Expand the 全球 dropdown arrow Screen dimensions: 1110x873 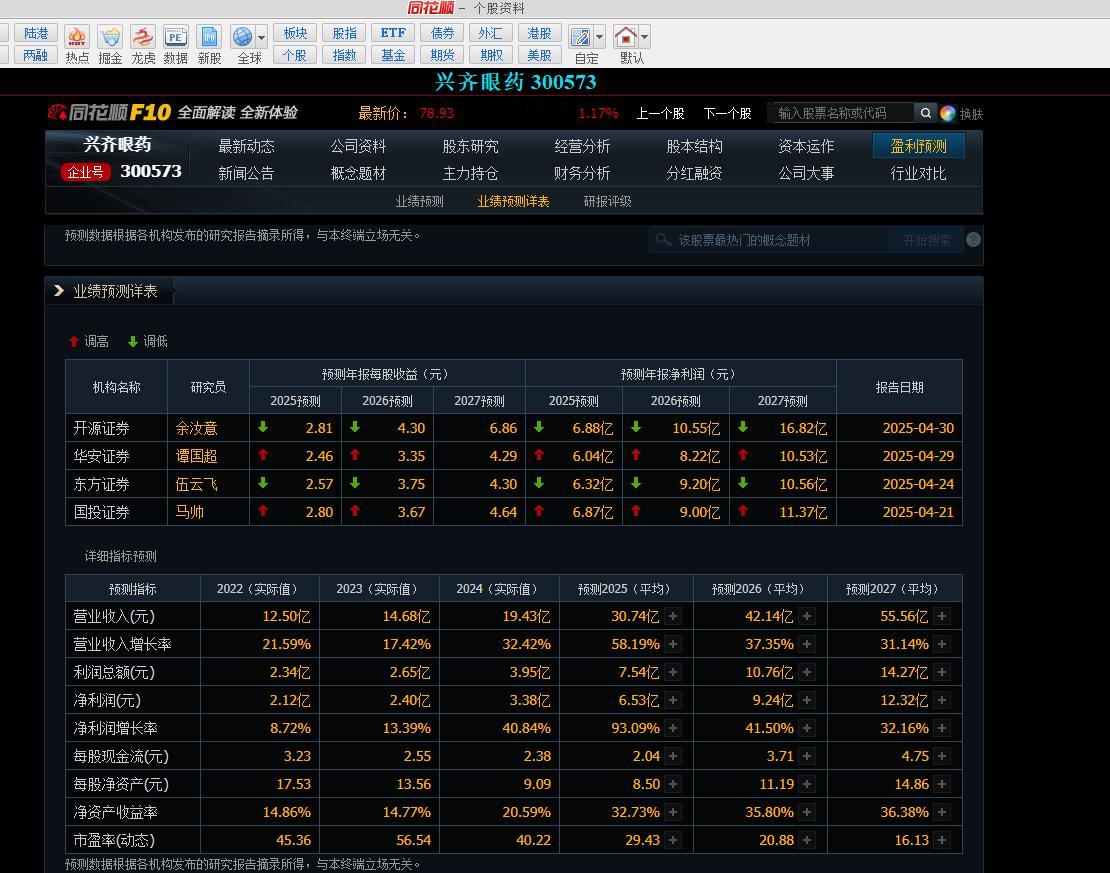(x=262, y=36)
